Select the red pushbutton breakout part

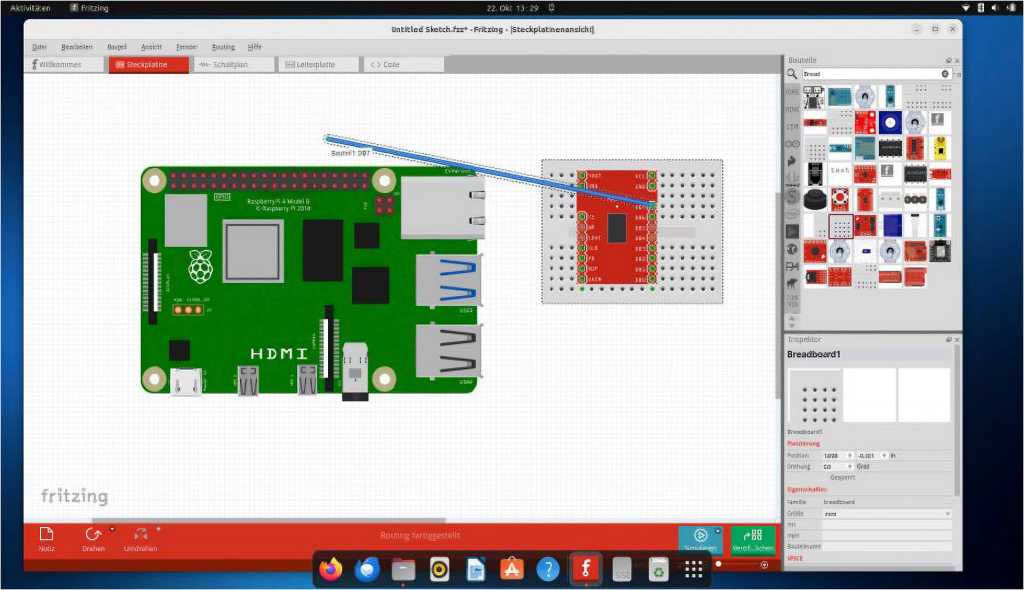tap(840, 199)
